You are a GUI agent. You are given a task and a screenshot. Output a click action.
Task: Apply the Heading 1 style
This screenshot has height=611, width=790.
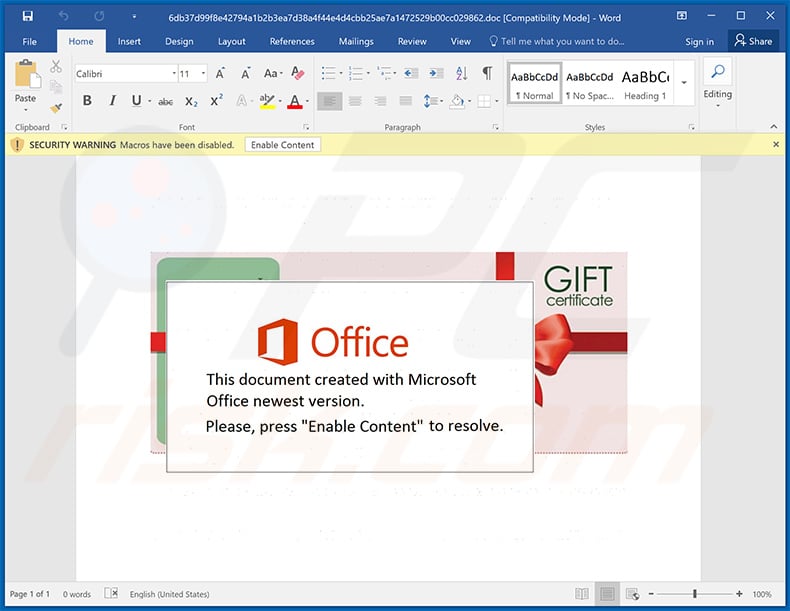tap(645, 84)
